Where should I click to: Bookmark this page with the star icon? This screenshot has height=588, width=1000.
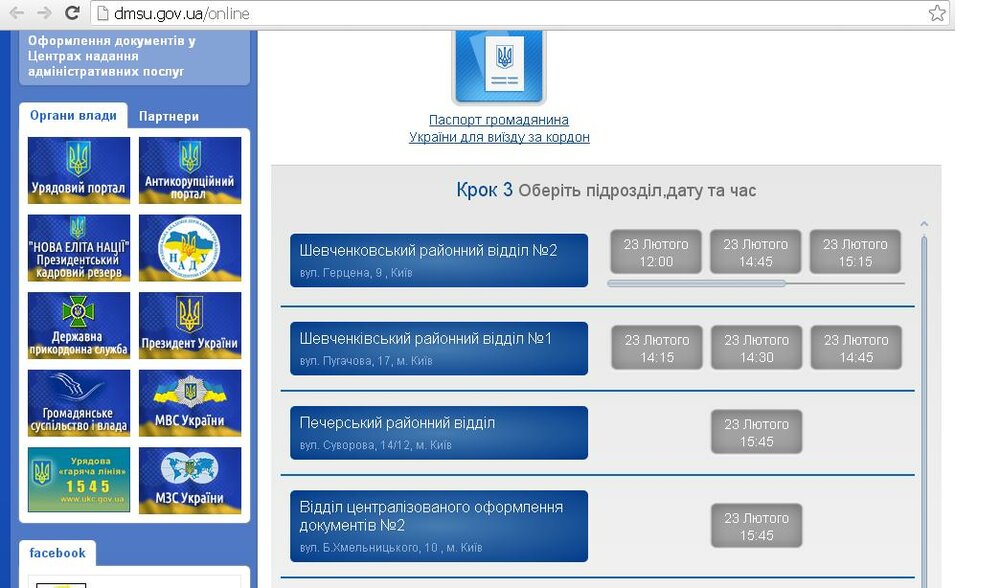tap(936, 13)
